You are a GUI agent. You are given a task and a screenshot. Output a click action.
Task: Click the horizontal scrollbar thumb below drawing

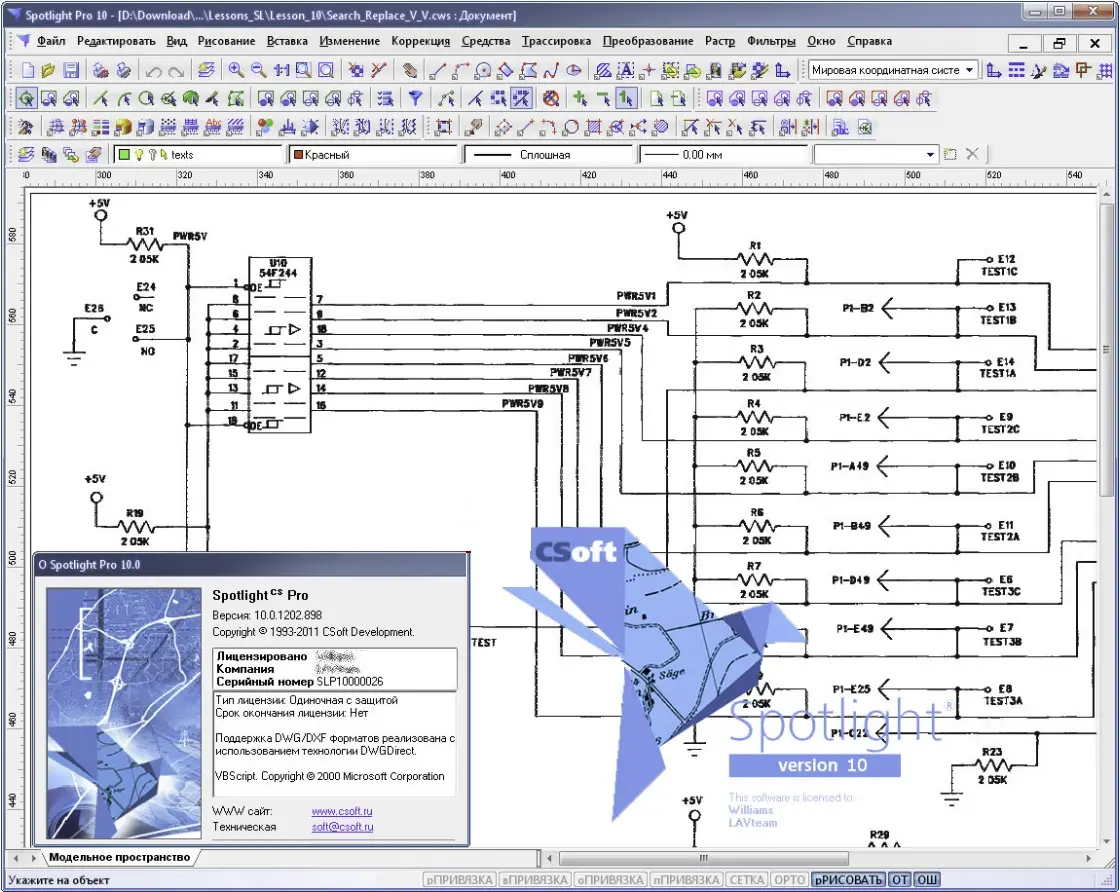coord(704,858)
